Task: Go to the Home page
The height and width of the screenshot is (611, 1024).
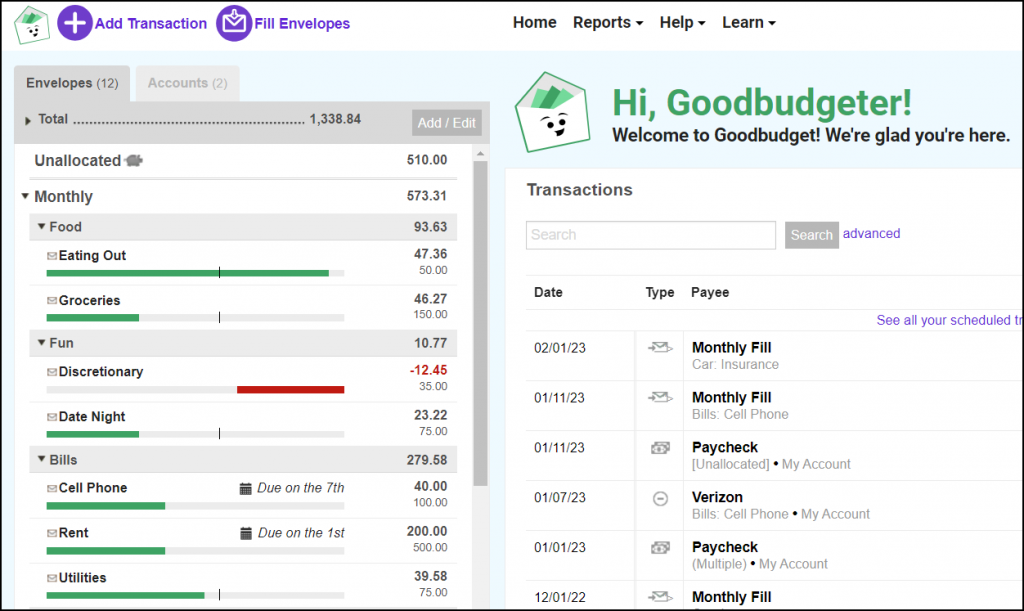Action: tap(534, 23)
